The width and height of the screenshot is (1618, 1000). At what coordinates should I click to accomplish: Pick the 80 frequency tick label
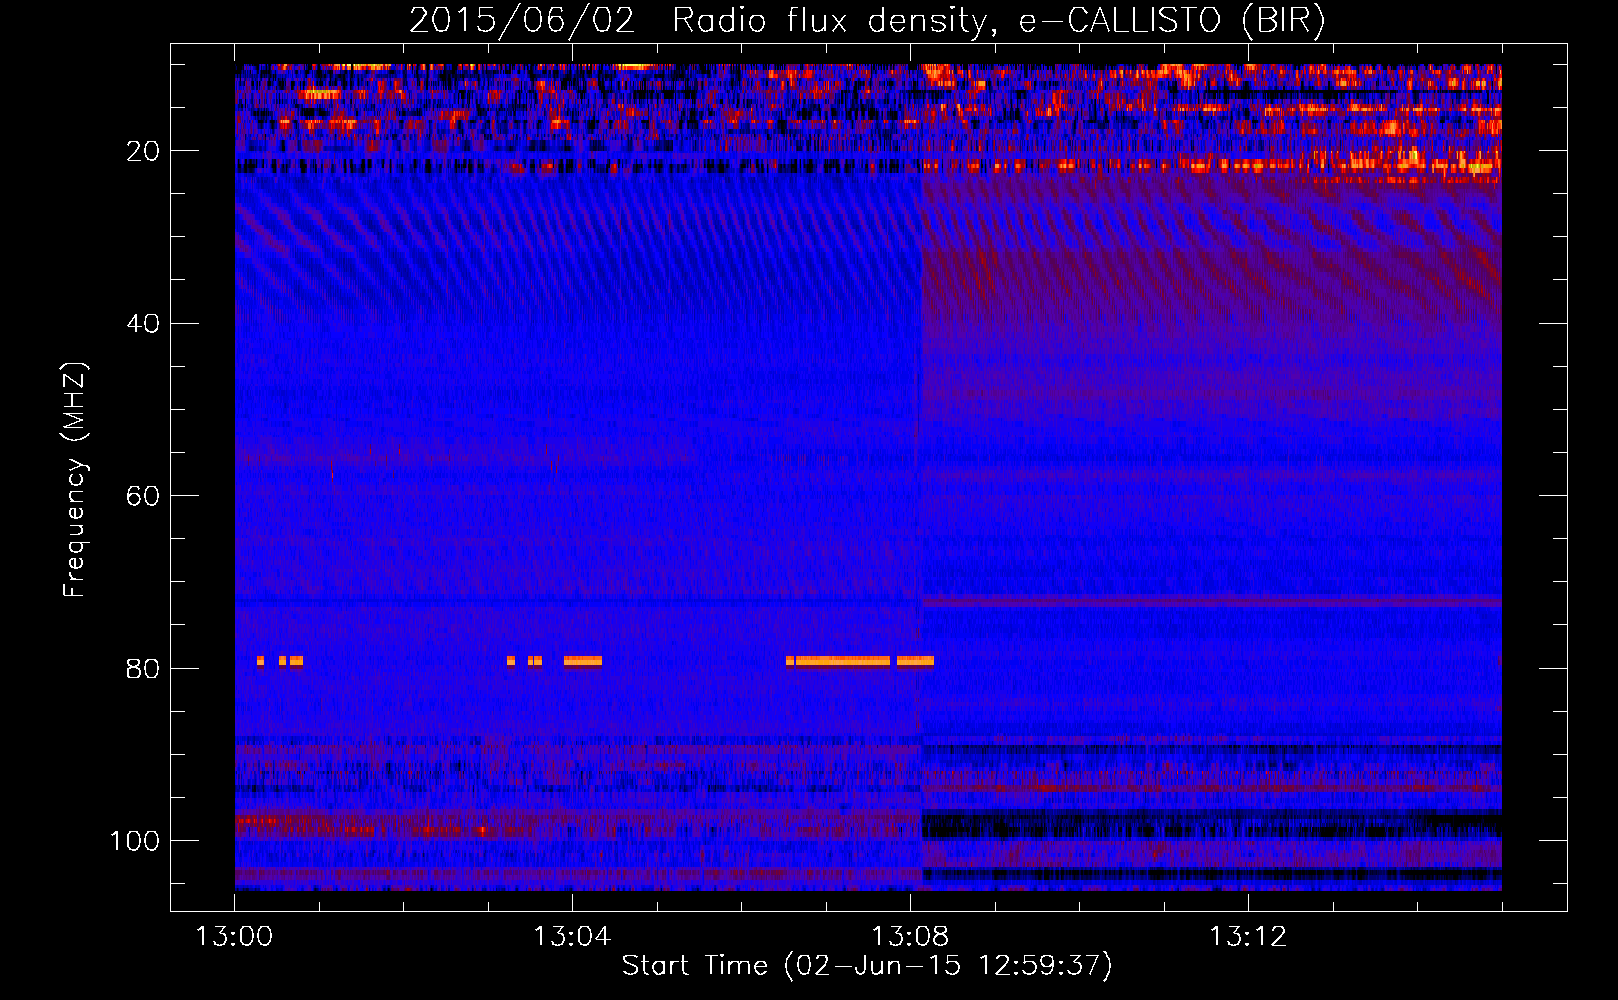click(144, 669)
